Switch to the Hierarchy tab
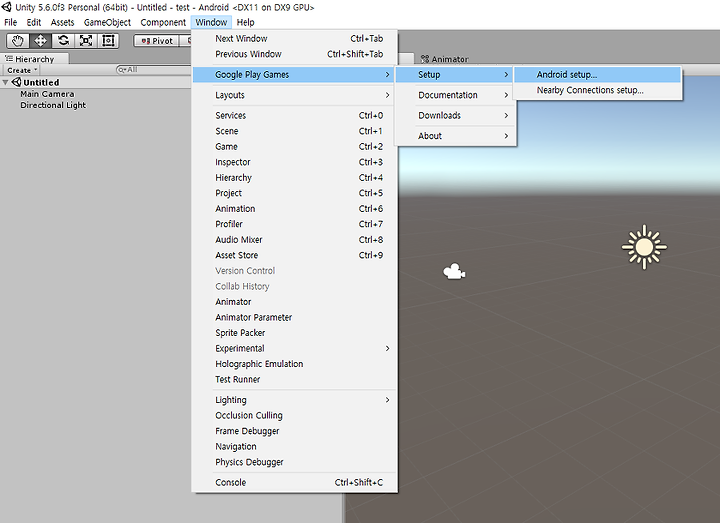Screen dimensions: 720x523 [x=35, y=59]
